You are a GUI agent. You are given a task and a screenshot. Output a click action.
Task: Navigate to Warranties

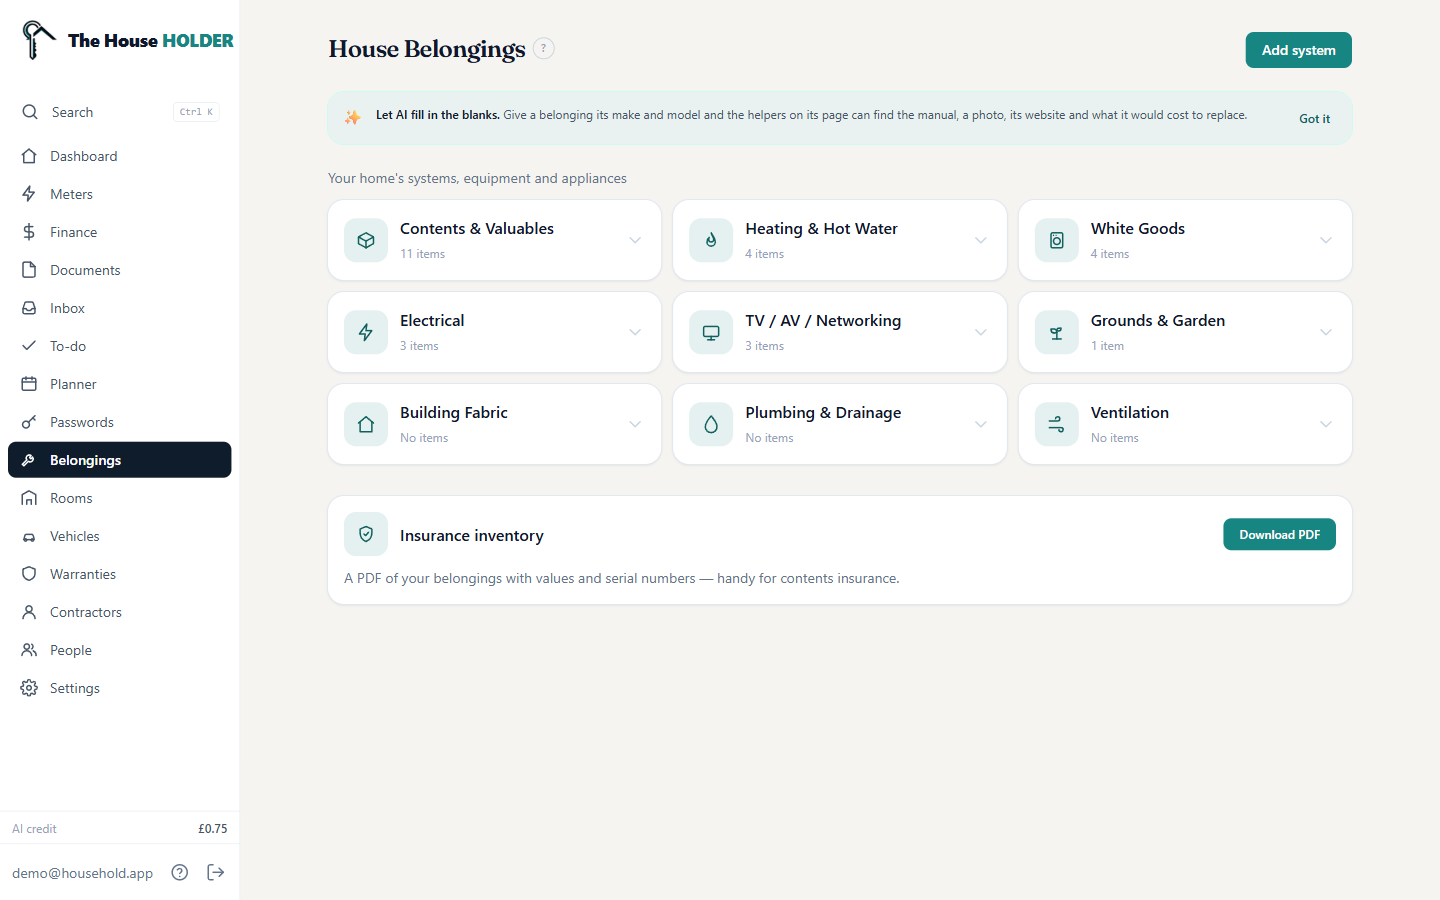120,574
